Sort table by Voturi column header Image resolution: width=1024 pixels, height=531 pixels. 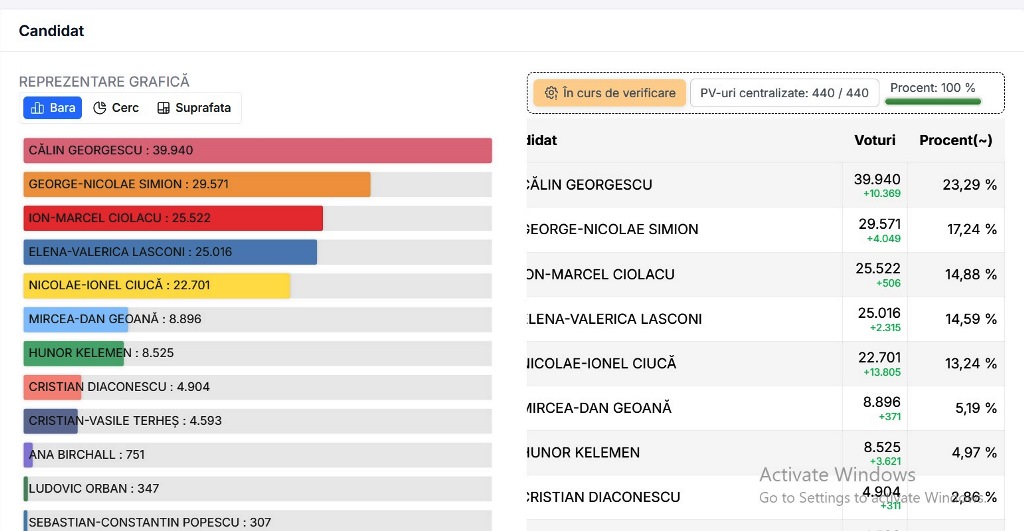(875, 140)
